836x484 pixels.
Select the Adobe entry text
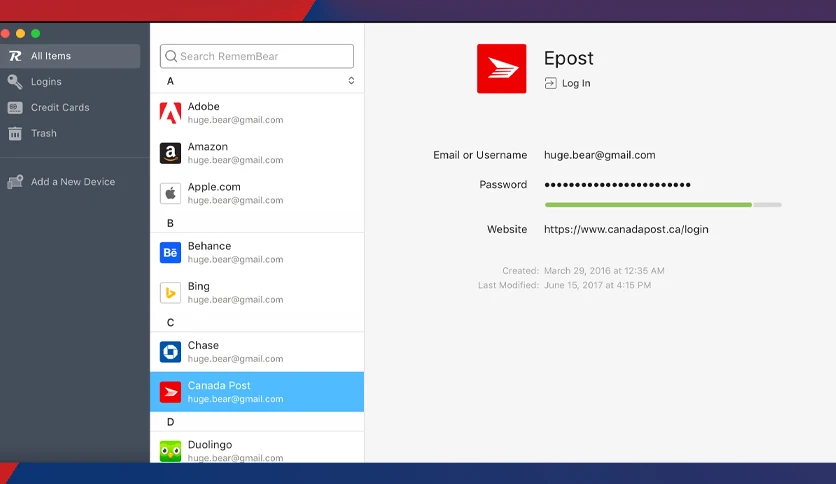[x=235, y=113]
